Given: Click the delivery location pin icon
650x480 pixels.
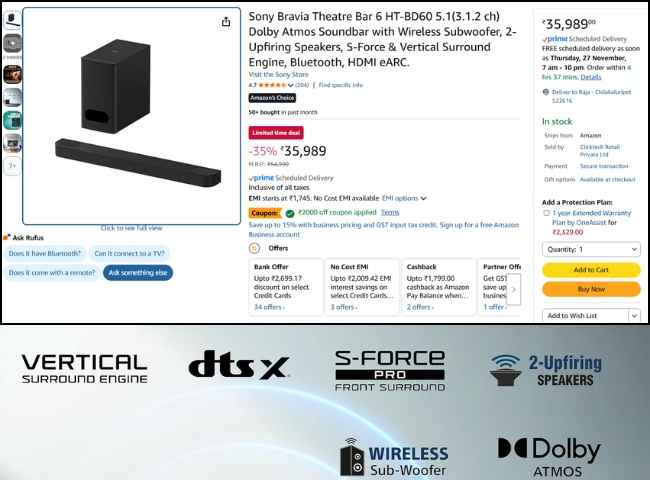Looking at the screenshot, I should 546,92.
